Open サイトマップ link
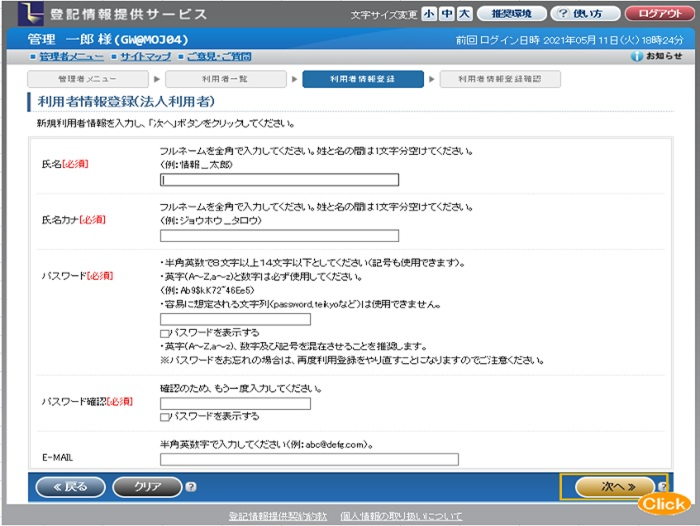Screen dimensions: 700x526 coord(146,57)
